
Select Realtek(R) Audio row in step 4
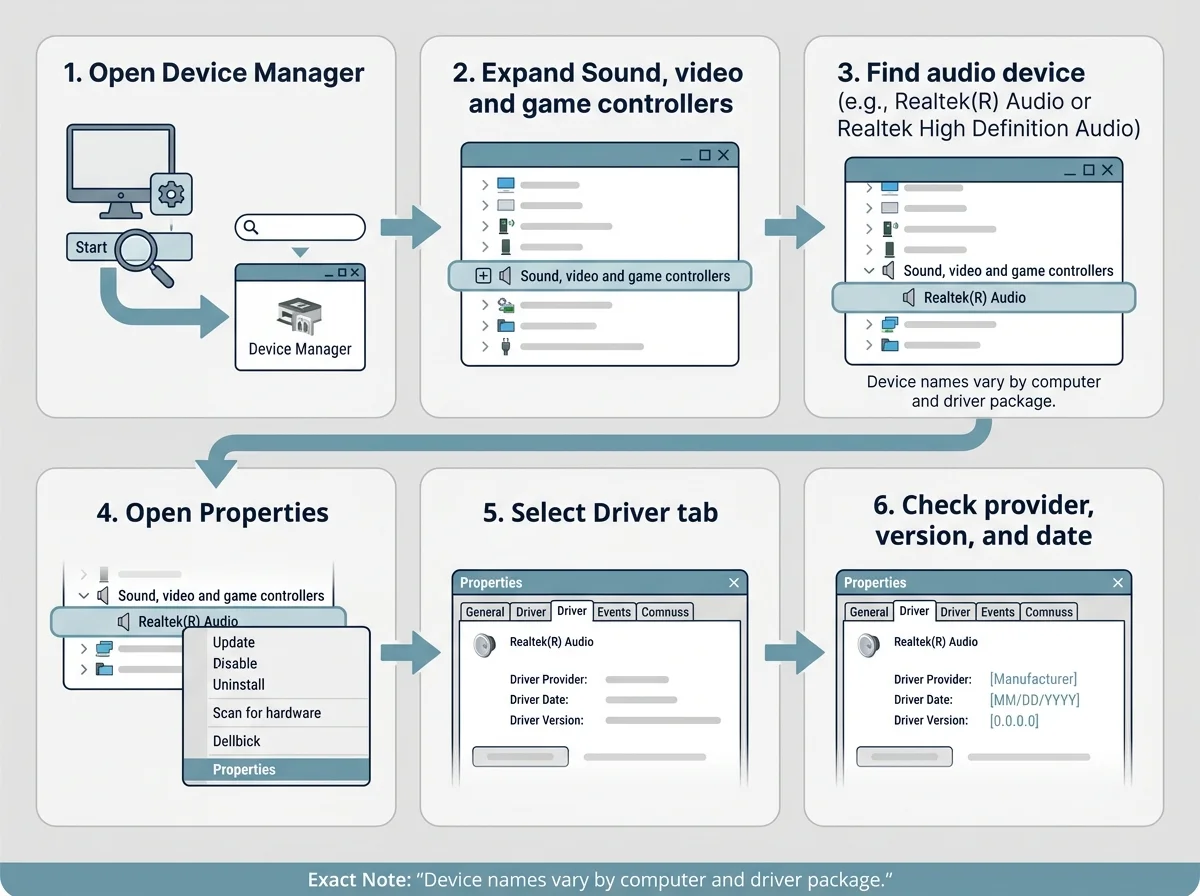(x=198, y=621)
